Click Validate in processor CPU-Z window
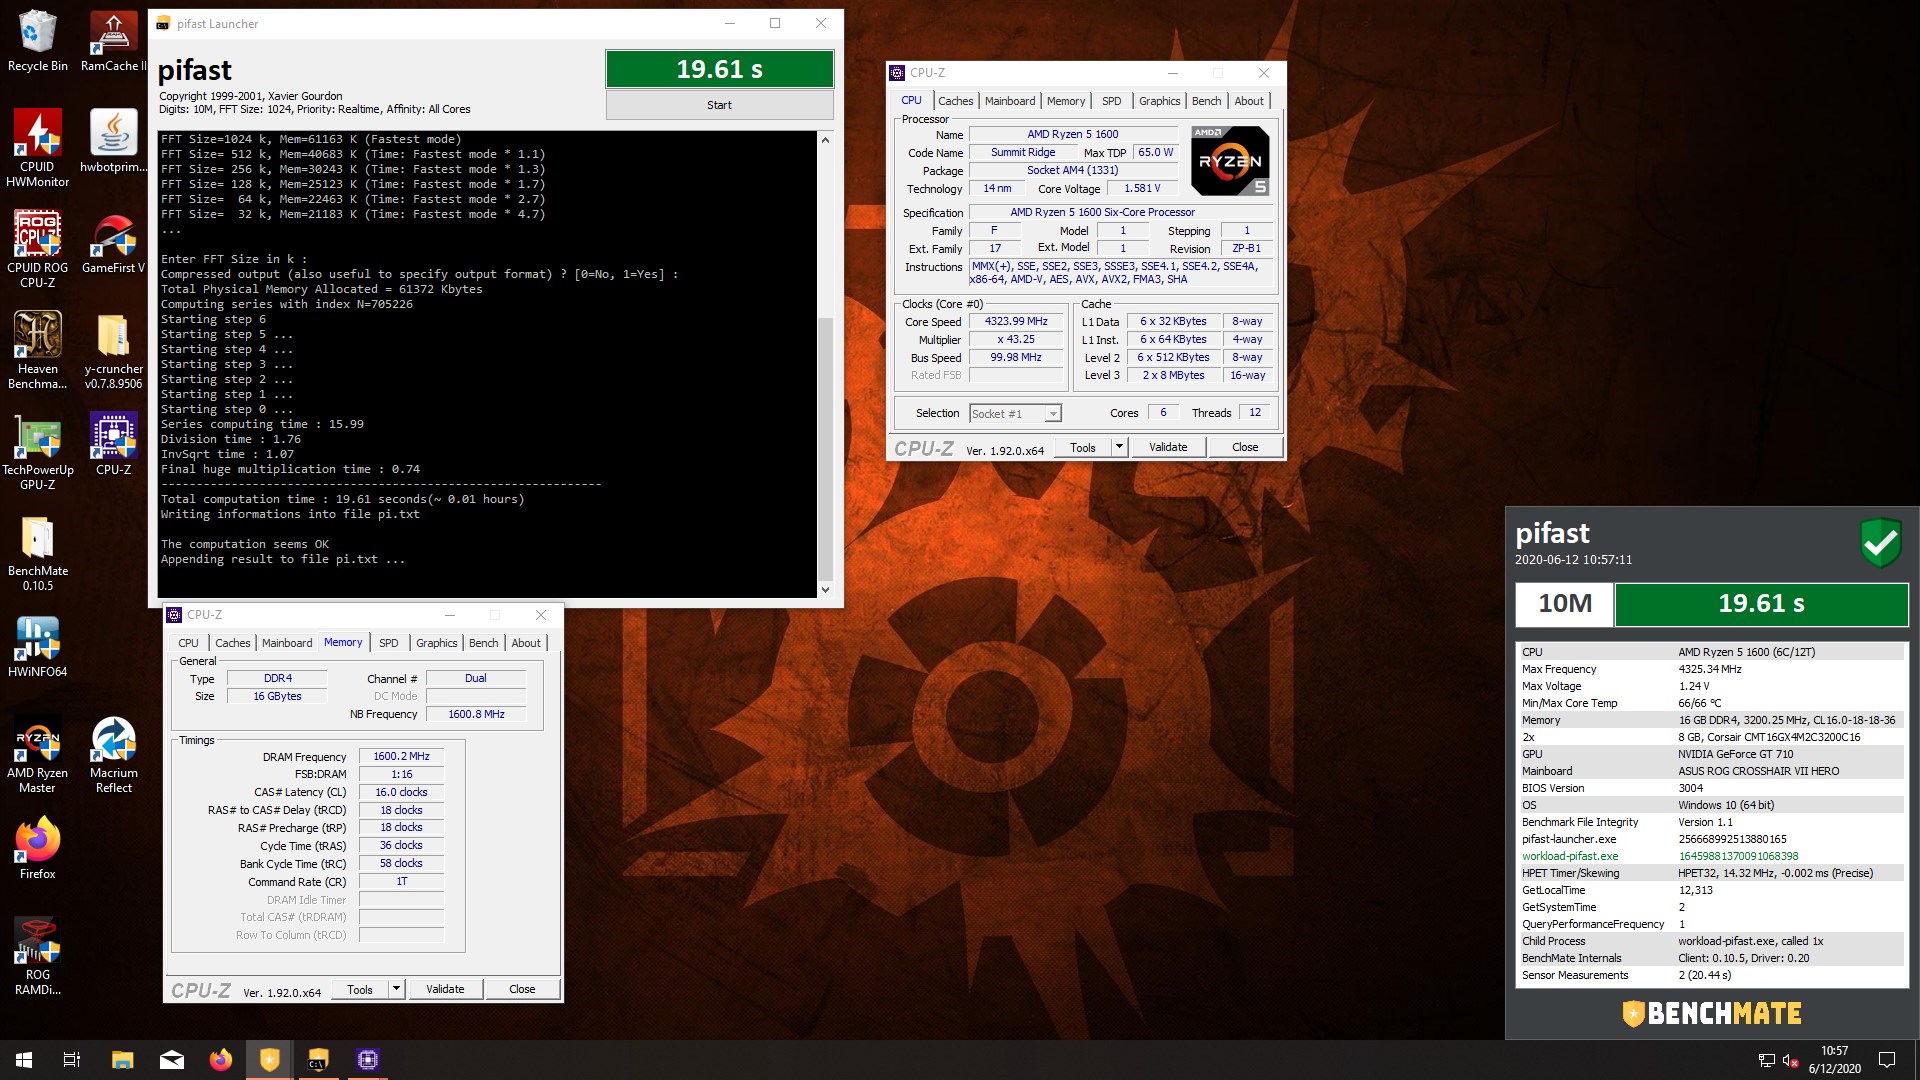This screenshot has width=1920, height=1080. click(x=1168, y=447)
